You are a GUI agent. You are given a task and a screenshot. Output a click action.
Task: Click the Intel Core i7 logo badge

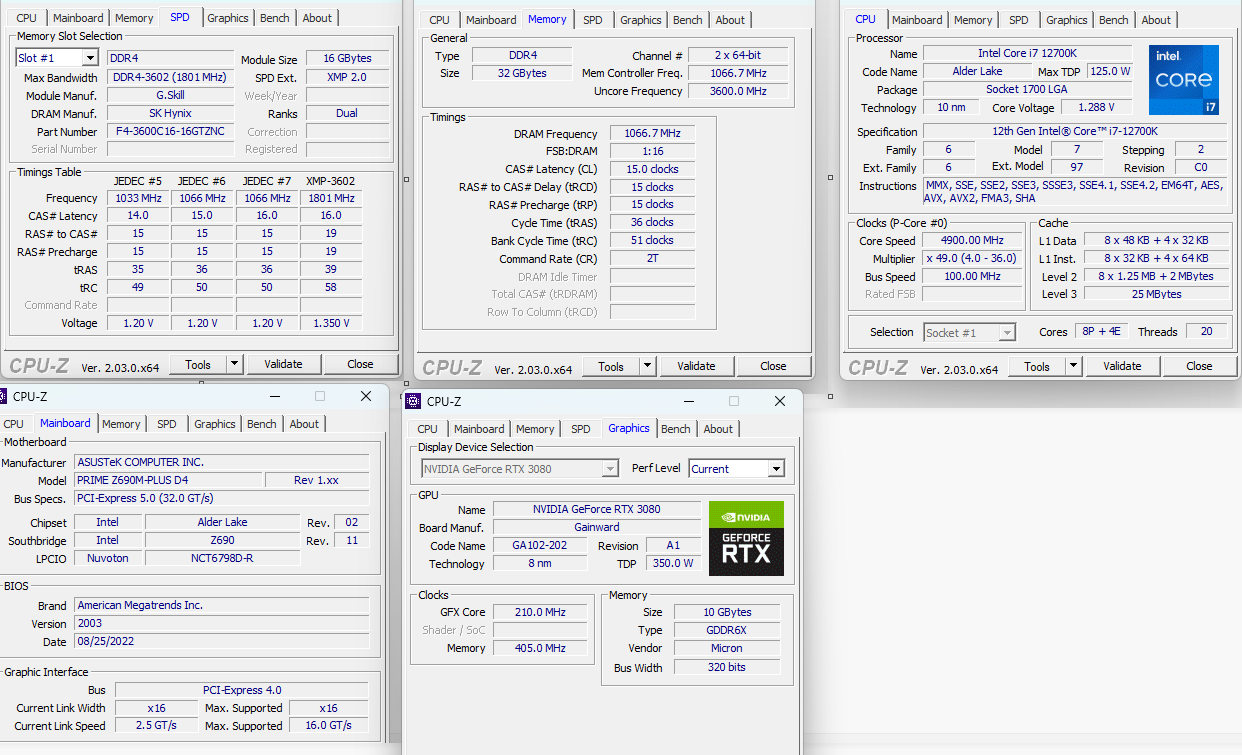pyautogui.click(x=1184, y=80)
